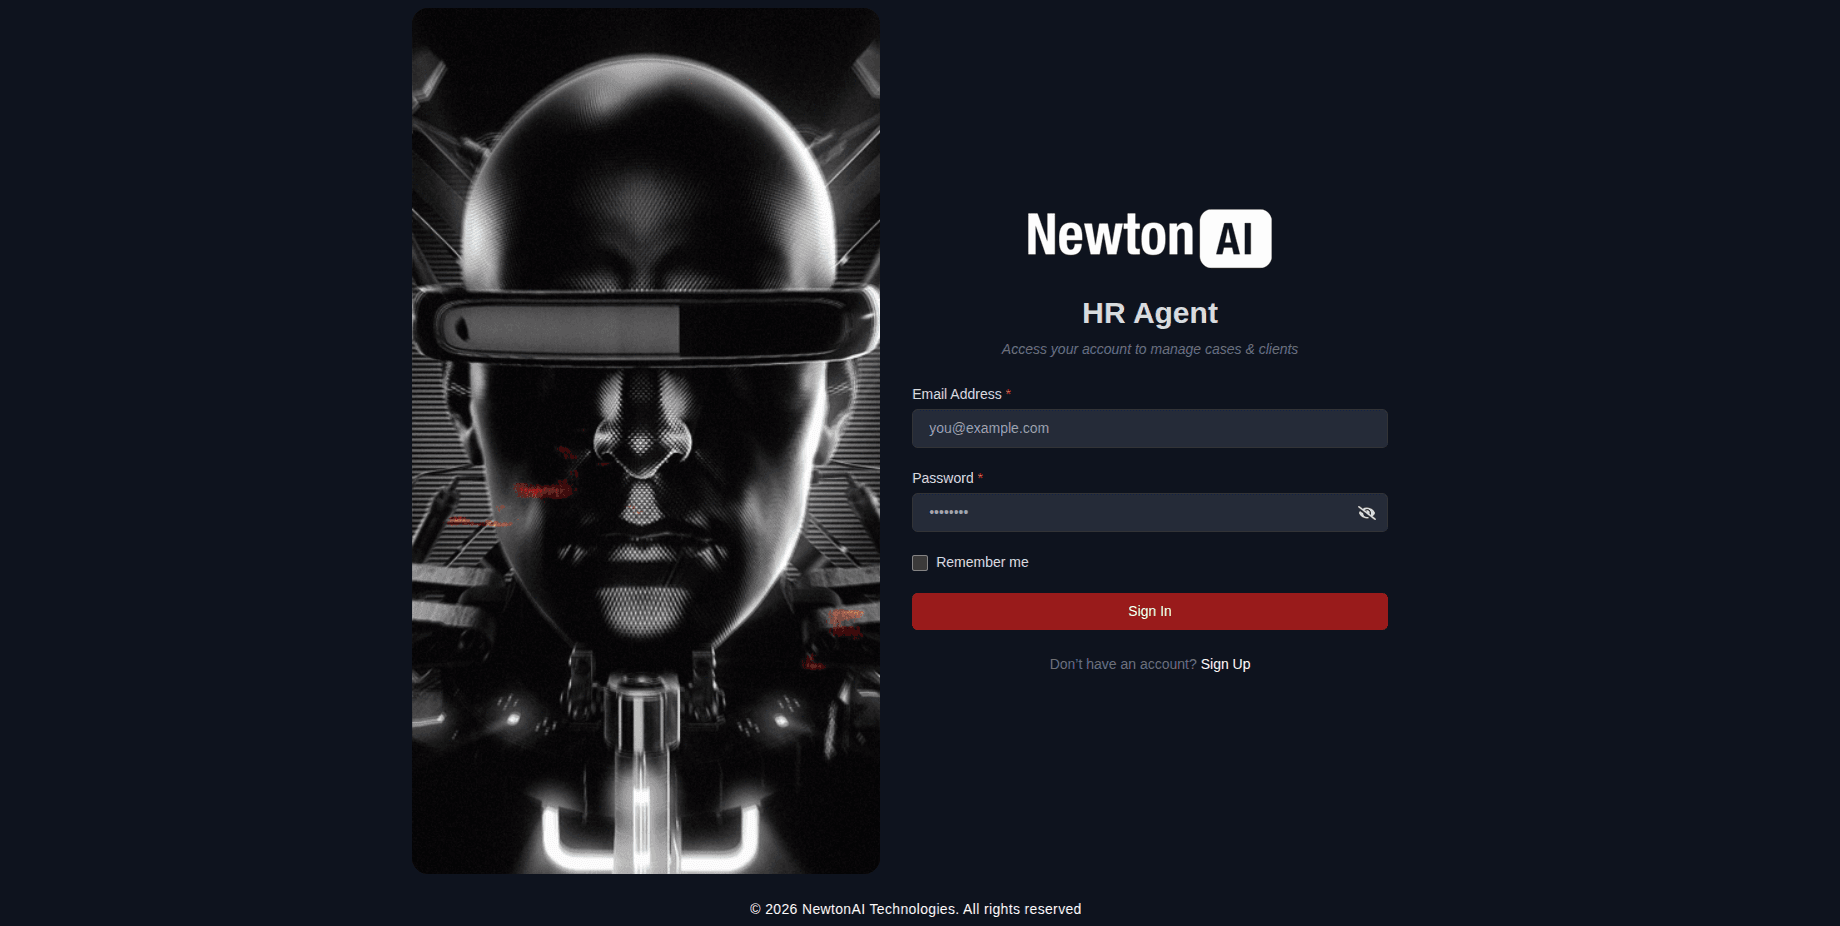Image resolution: width=1840 pixels, height=926 pixels.
Task: Click the robot head artwork image
Action: click(646, 441)
